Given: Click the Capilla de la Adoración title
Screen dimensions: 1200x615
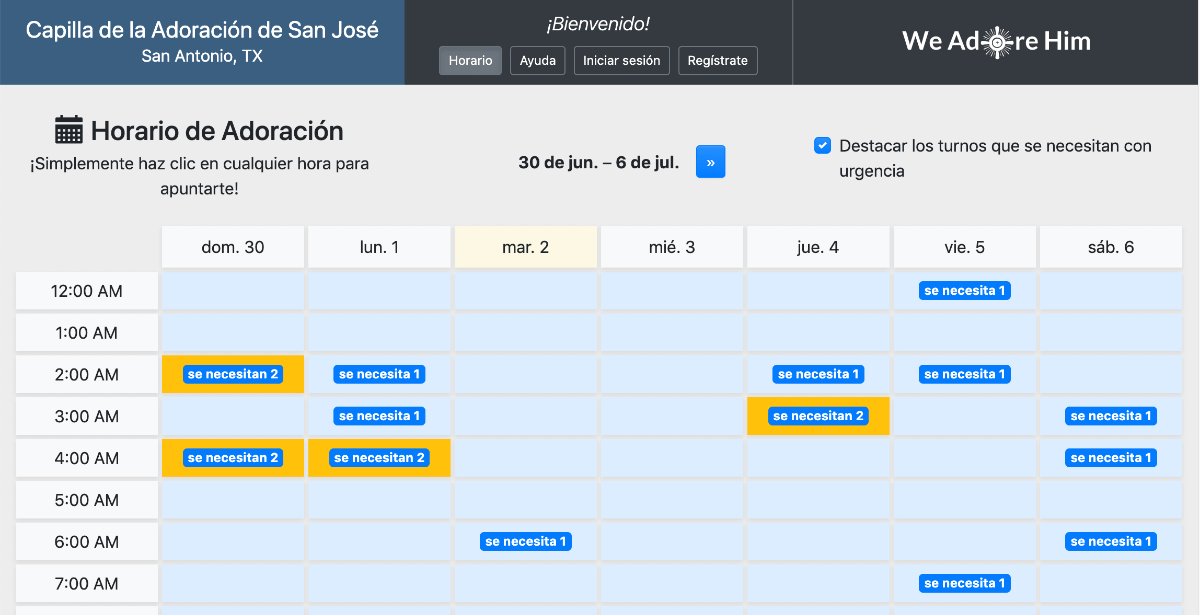Looking at the screenshot, I should click(202, 30).
